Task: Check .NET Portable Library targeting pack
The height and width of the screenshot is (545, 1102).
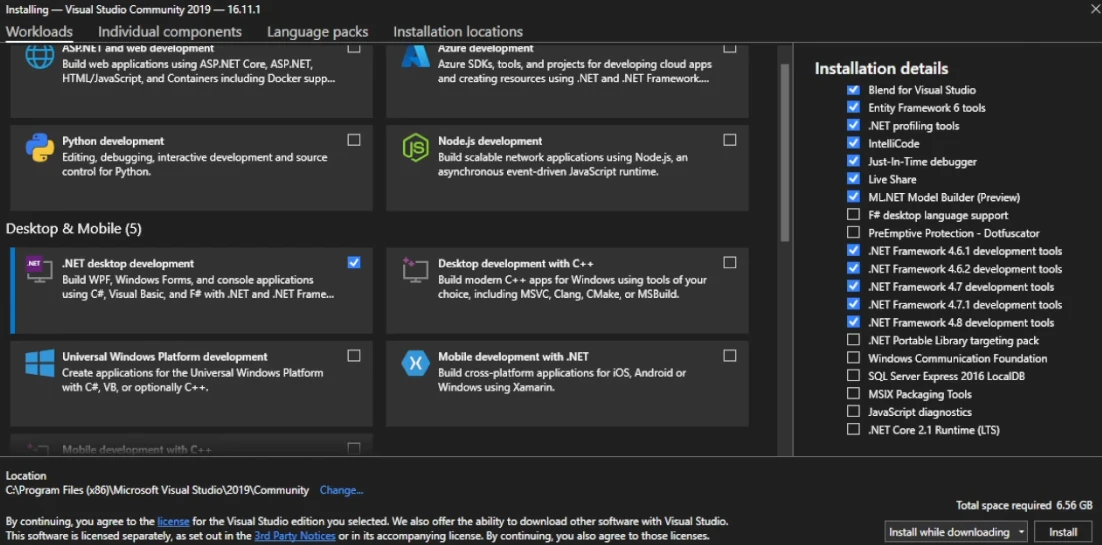Action: pyautogui.click(x=853, y=340)
